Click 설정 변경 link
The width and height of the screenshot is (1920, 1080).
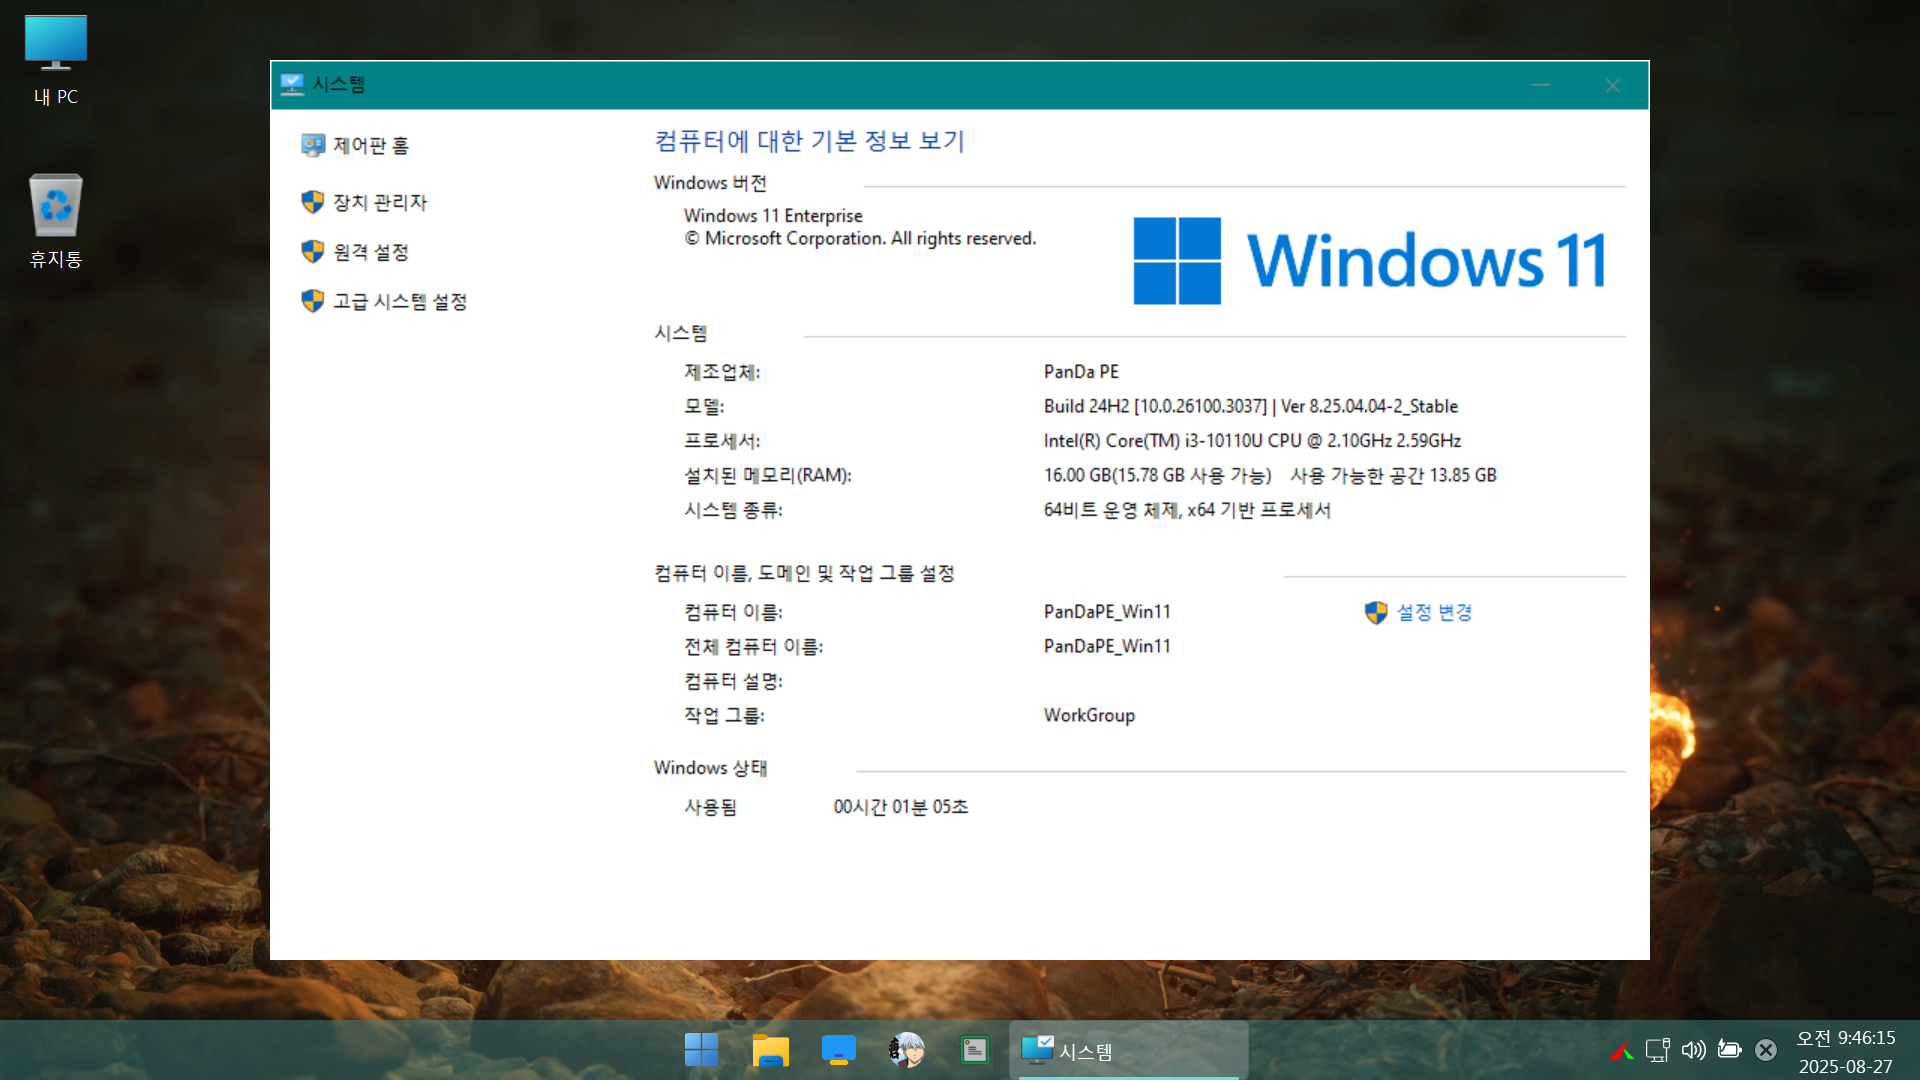click(1433, 612)
